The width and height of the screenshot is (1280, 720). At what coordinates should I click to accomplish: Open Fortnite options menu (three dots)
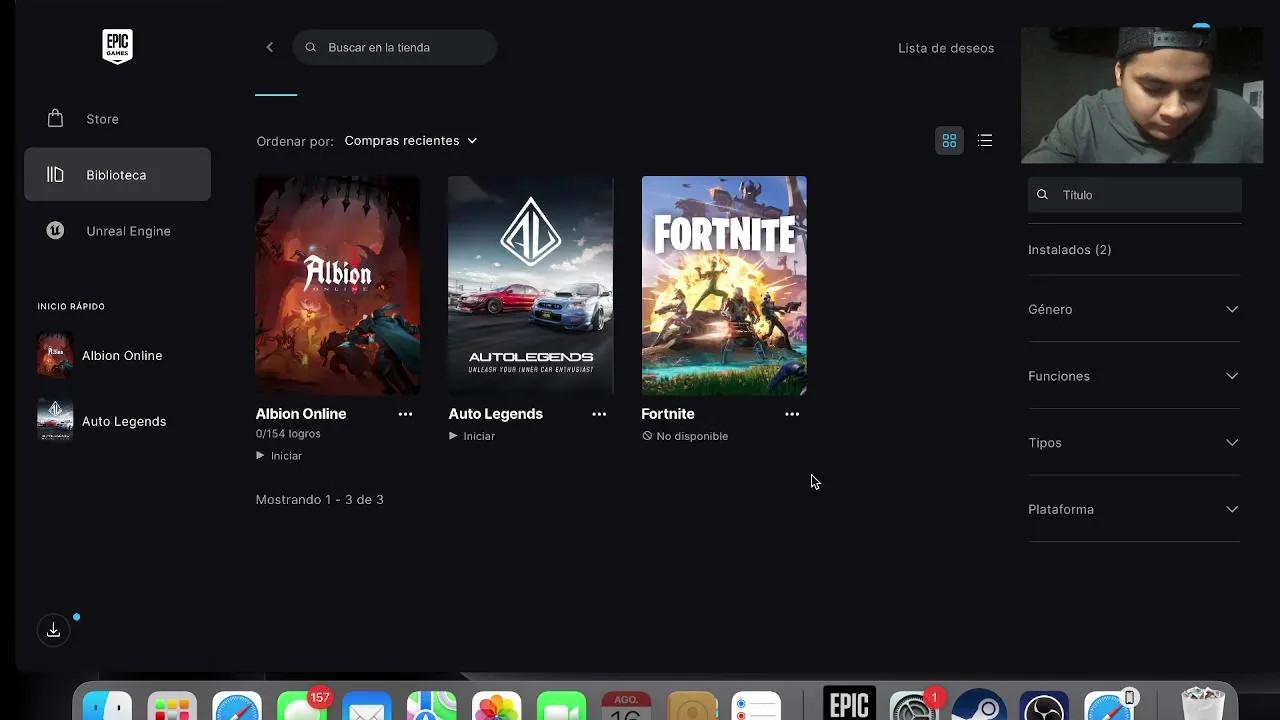point(792,414)
